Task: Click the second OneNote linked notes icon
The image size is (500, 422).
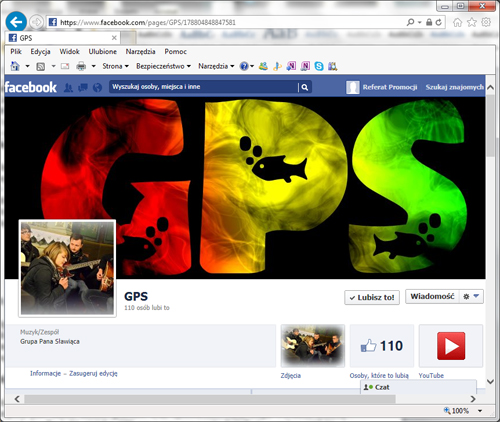Action: click(x=305, y=66)
